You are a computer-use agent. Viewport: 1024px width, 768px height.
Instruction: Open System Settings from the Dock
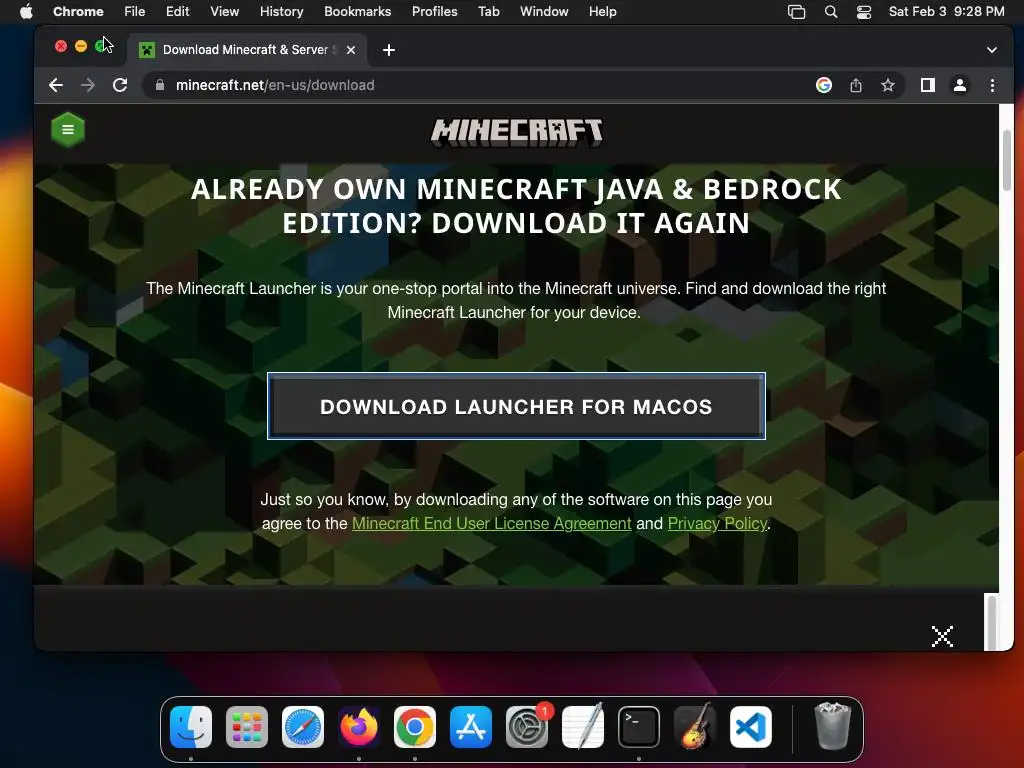pyautogui.click(x=527, y=727)
